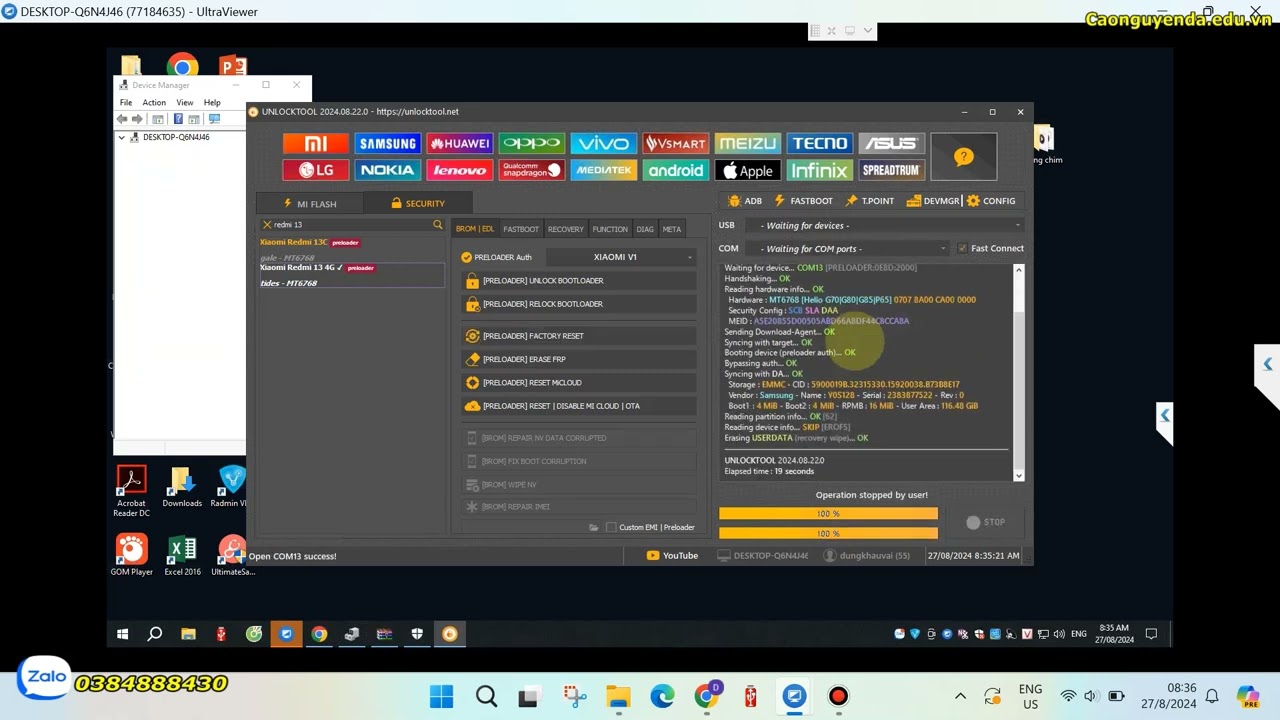Open the XIAOMI V1 auth dropdown
The image size is (1280, 720).
(x=620, y=257)
